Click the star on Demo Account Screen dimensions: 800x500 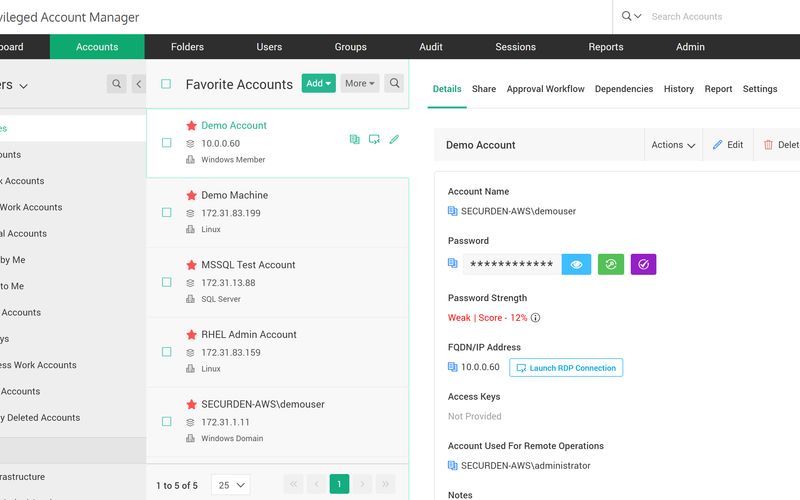click(x=191, y=126)
